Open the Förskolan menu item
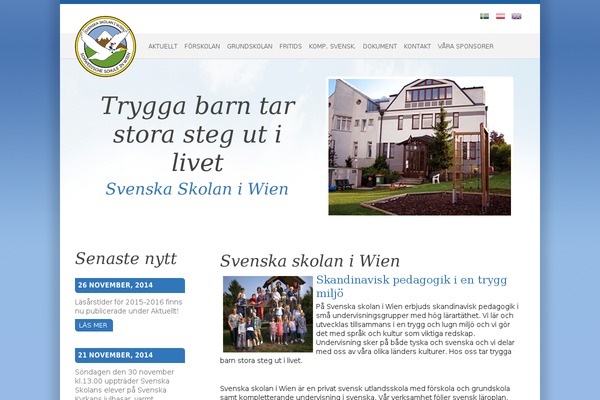600x400 pixels. [x=202, y=46]
